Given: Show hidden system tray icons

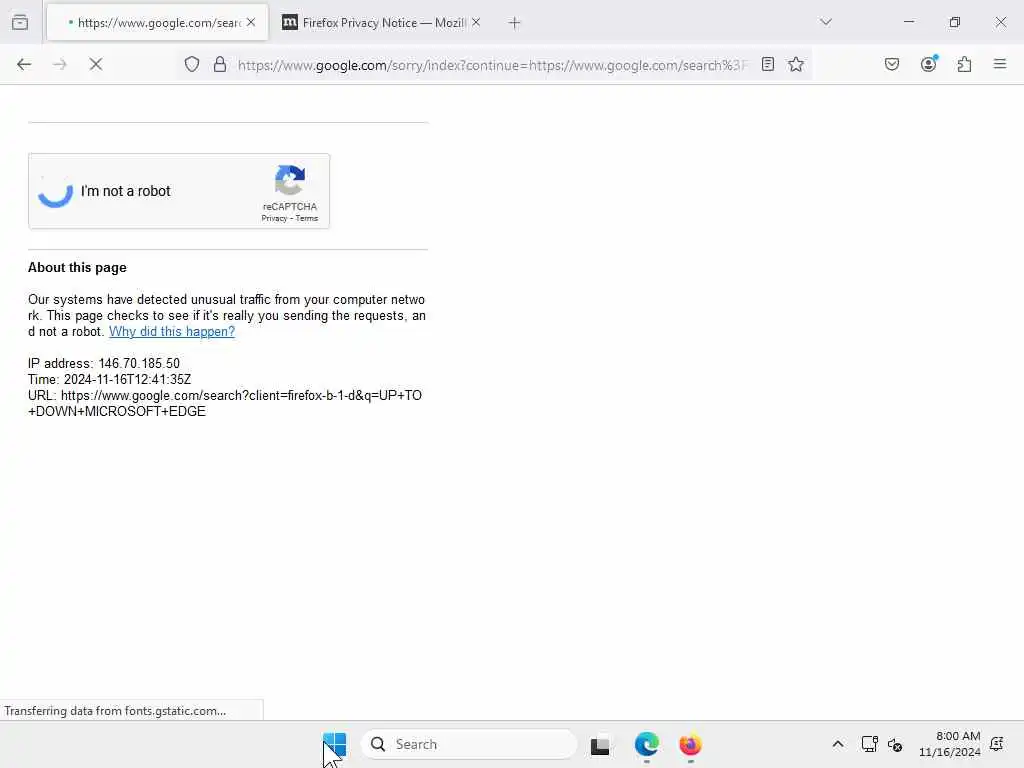Looking at the screenshot, I should 838,744.
